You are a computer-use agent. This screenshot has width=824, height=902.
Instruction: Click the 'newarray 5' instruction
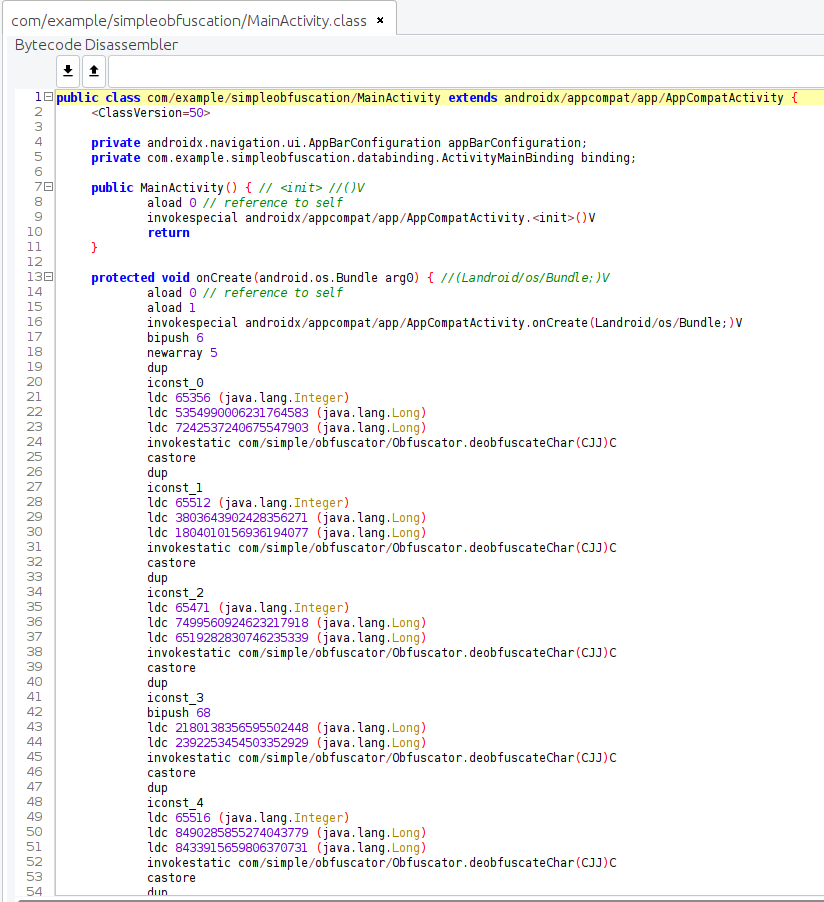coord(181,352)
